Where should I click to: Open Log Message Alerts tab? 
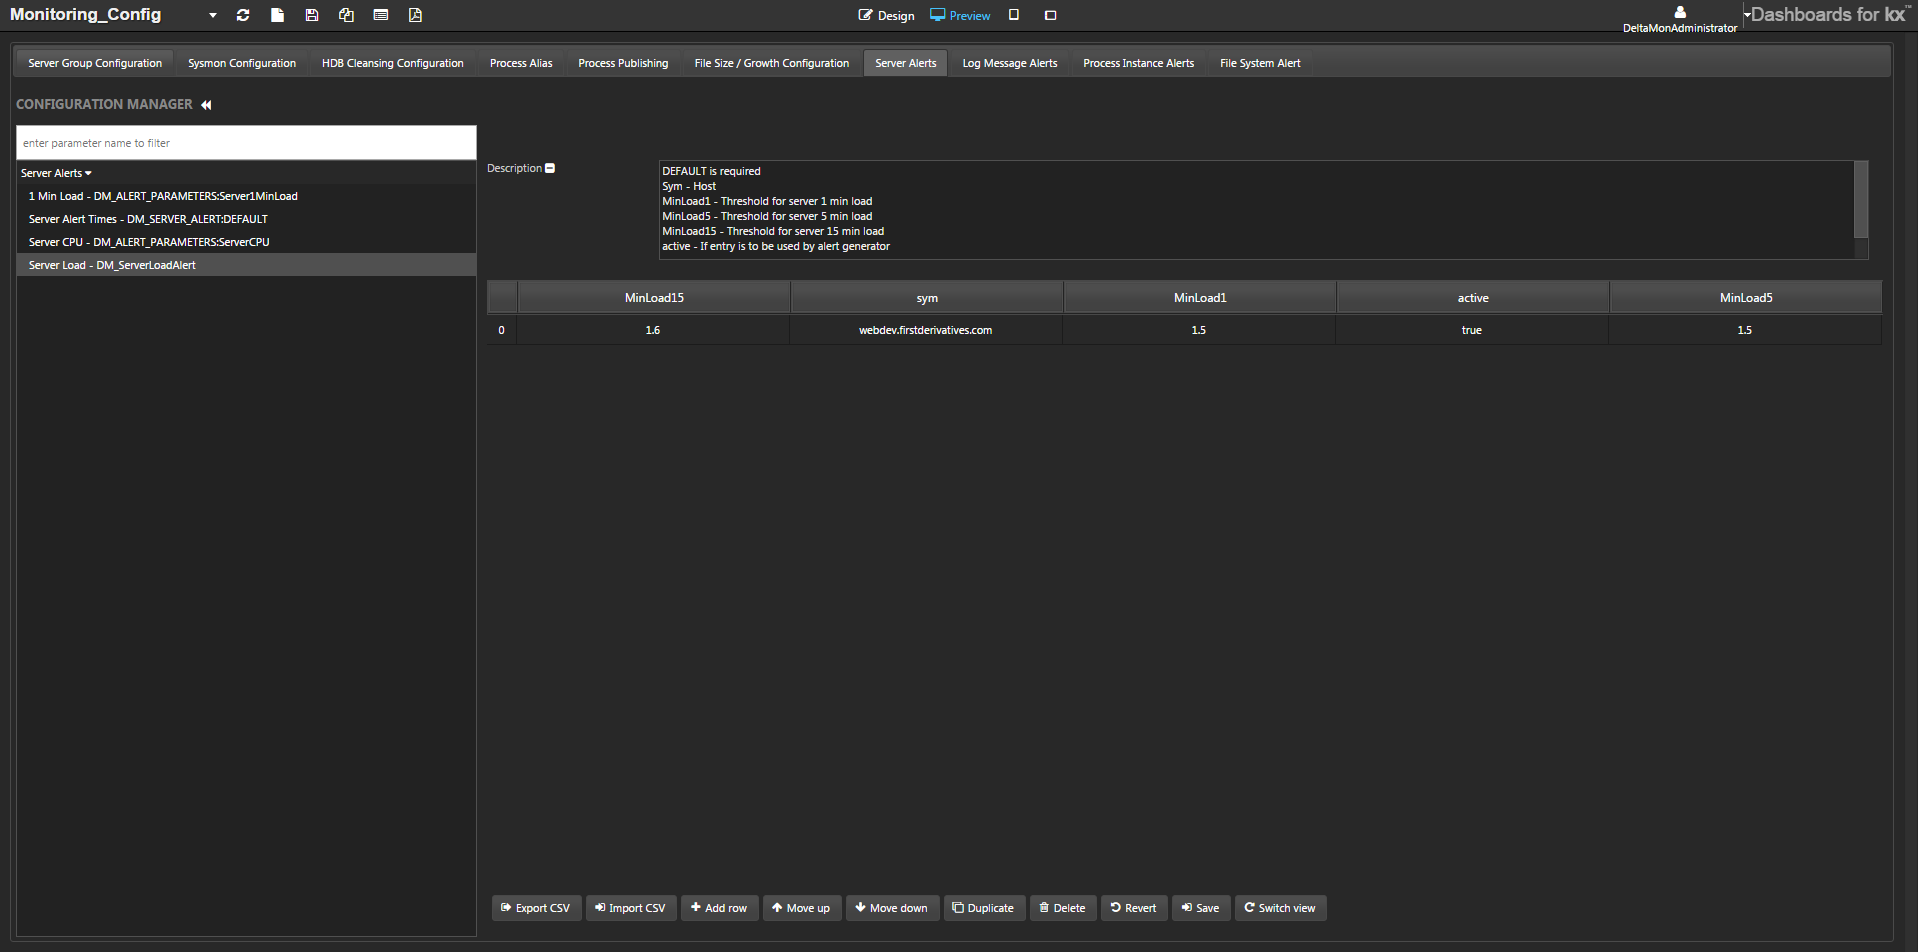click(1010, 63)
